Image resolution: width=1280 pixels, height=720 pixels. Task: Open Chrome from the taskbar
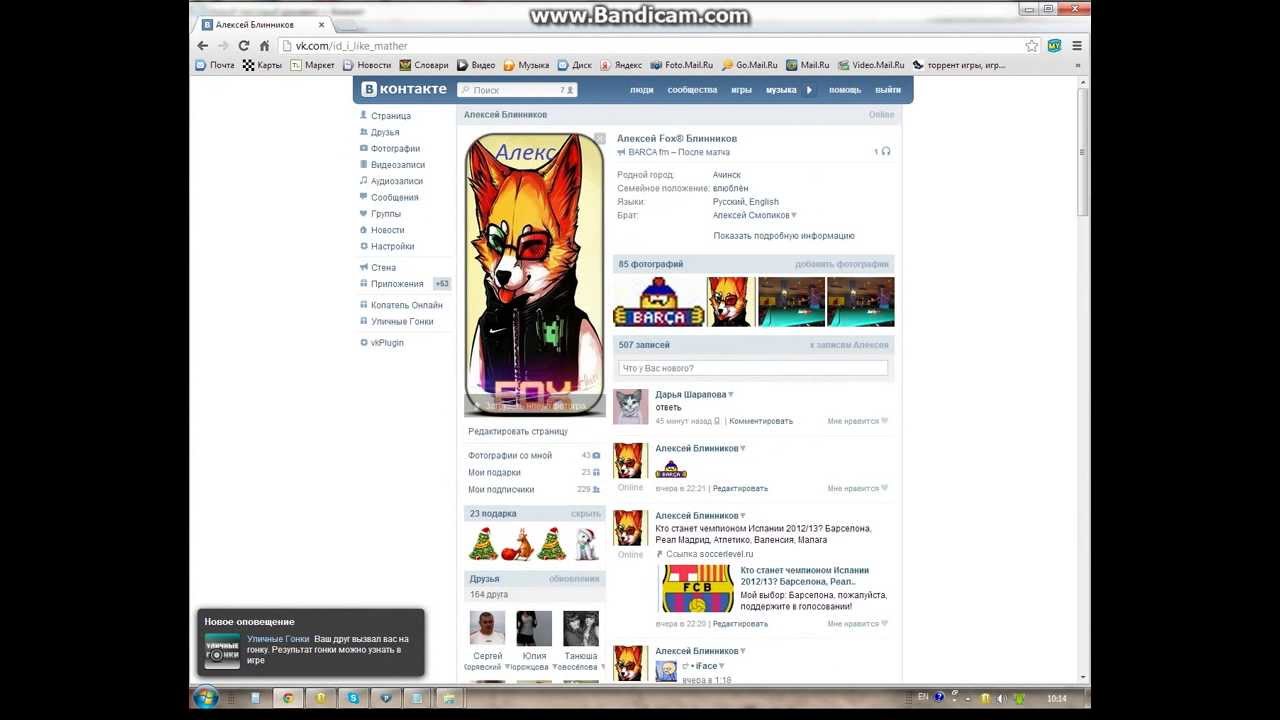tap(288, 698)
